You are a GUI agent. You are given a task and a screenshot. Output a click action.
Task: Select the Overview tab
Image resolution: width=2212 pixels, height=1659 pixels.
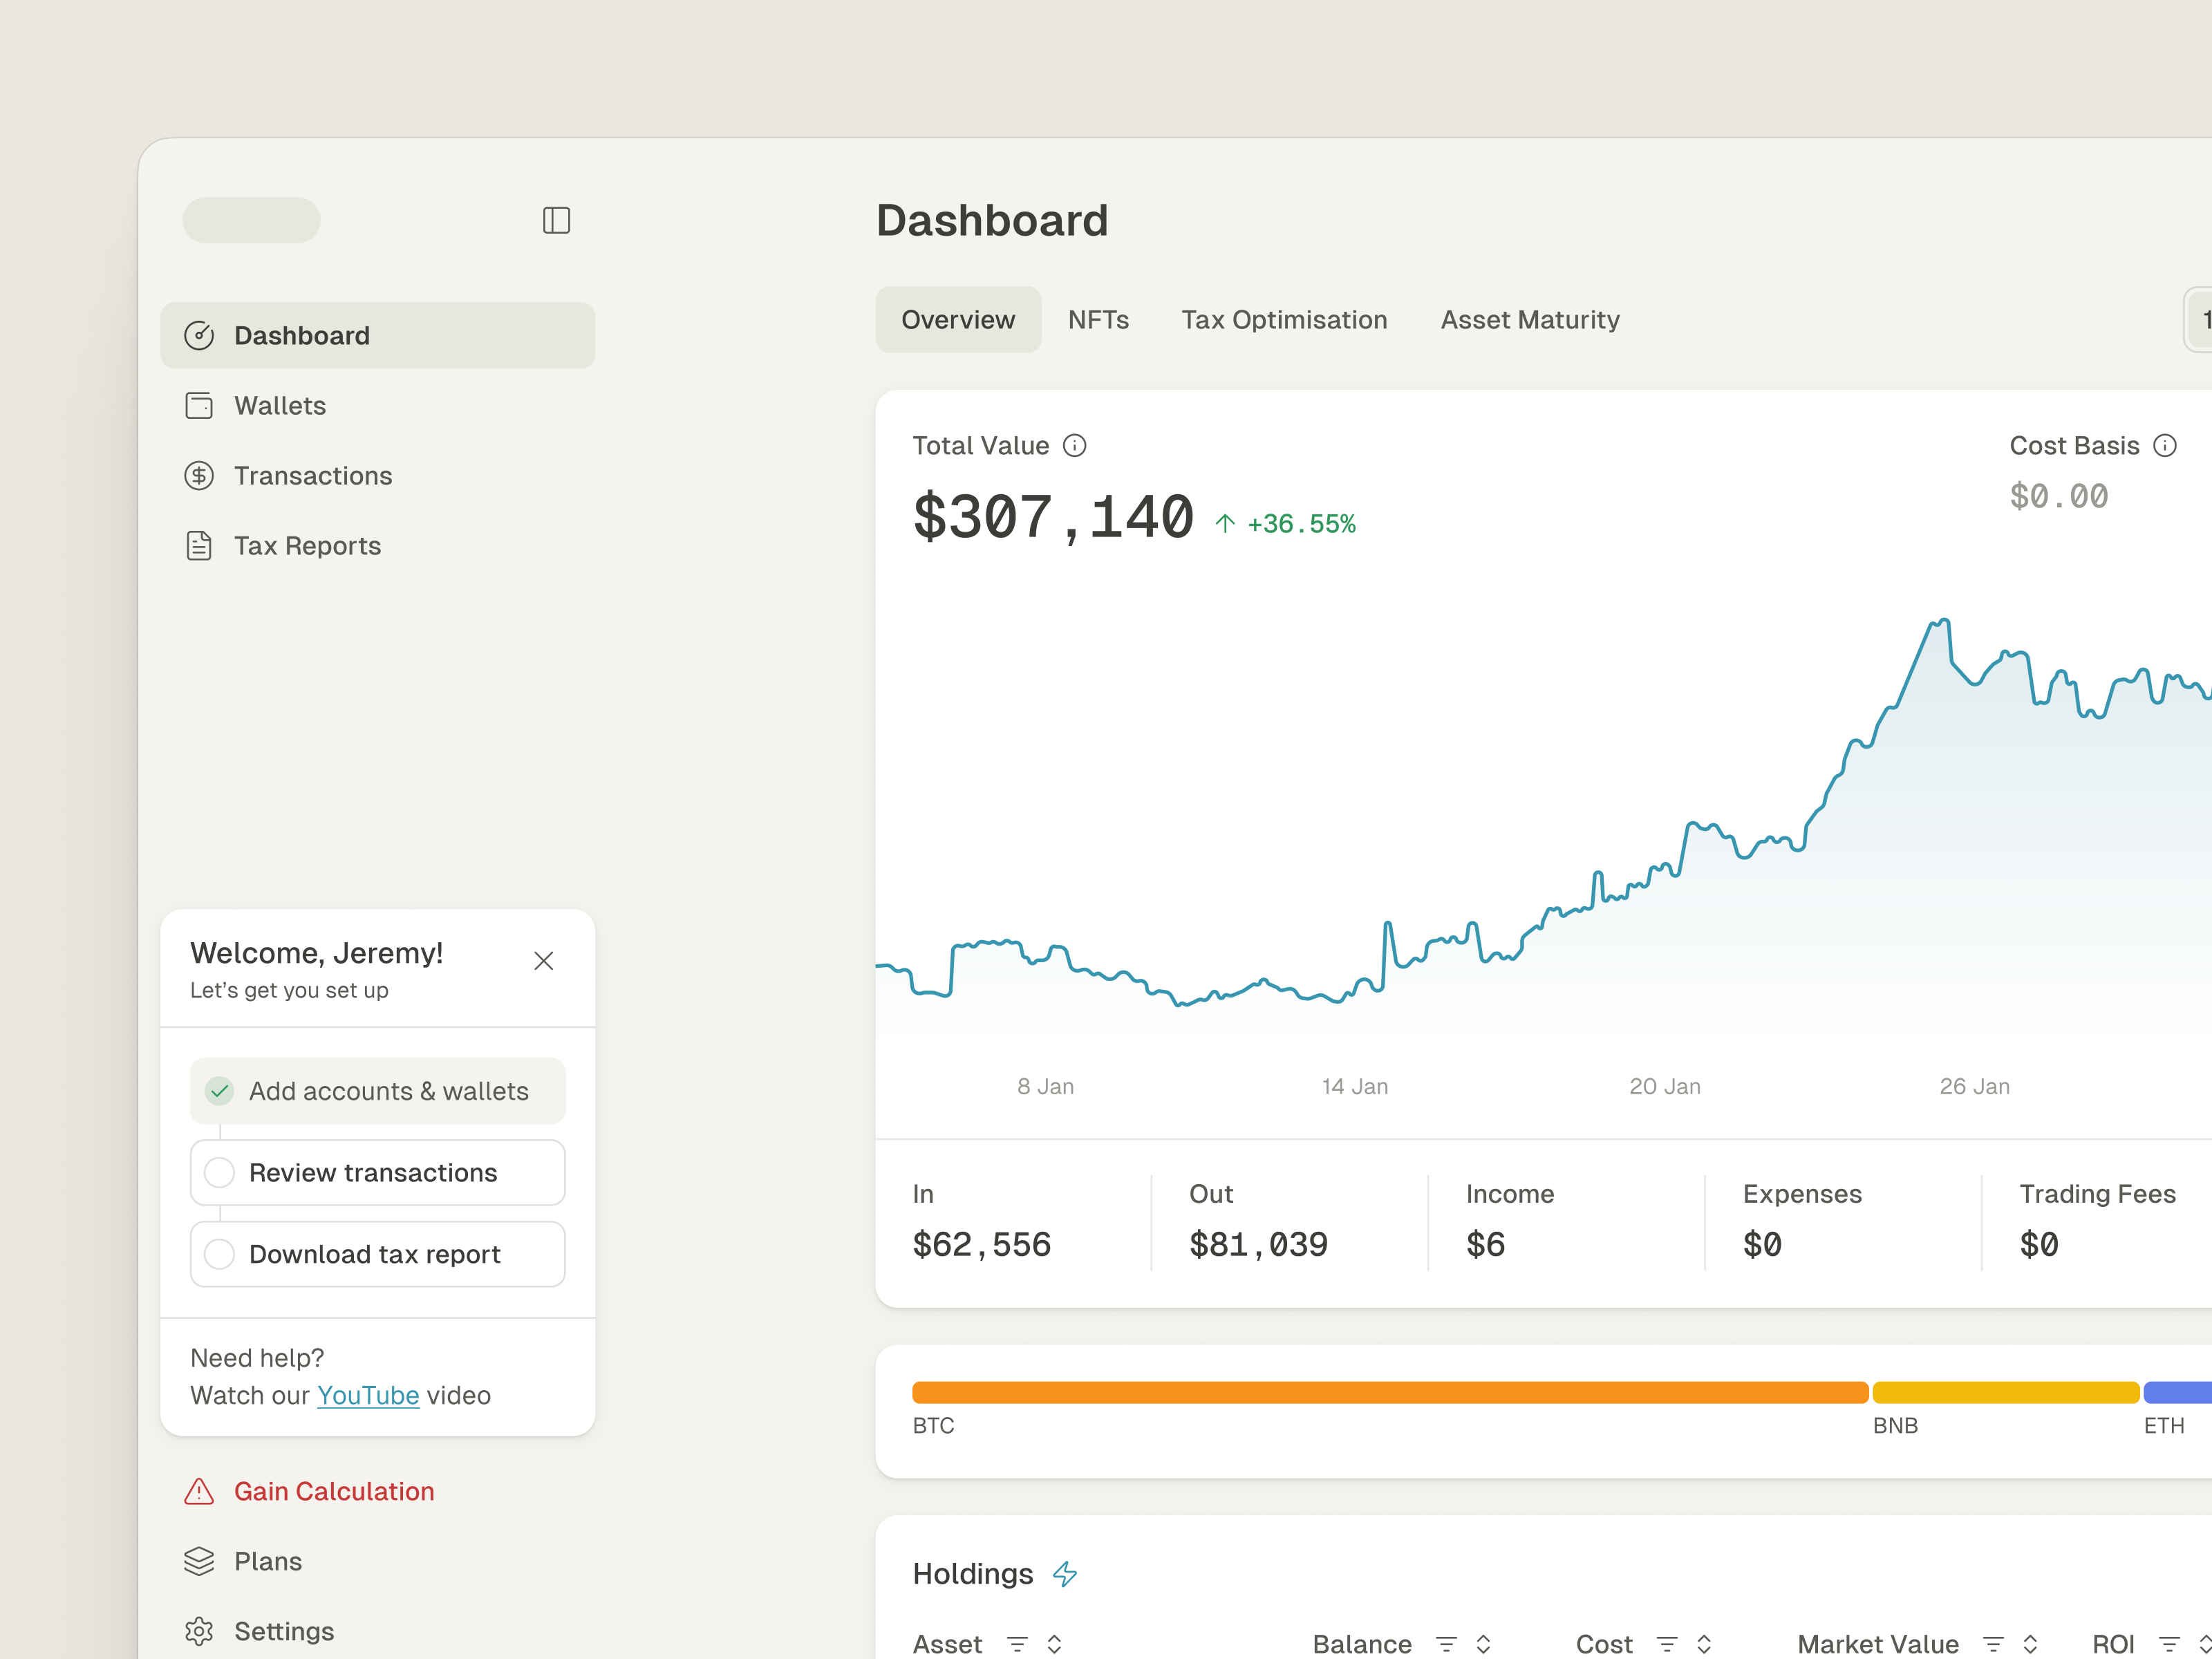[958, 320]
